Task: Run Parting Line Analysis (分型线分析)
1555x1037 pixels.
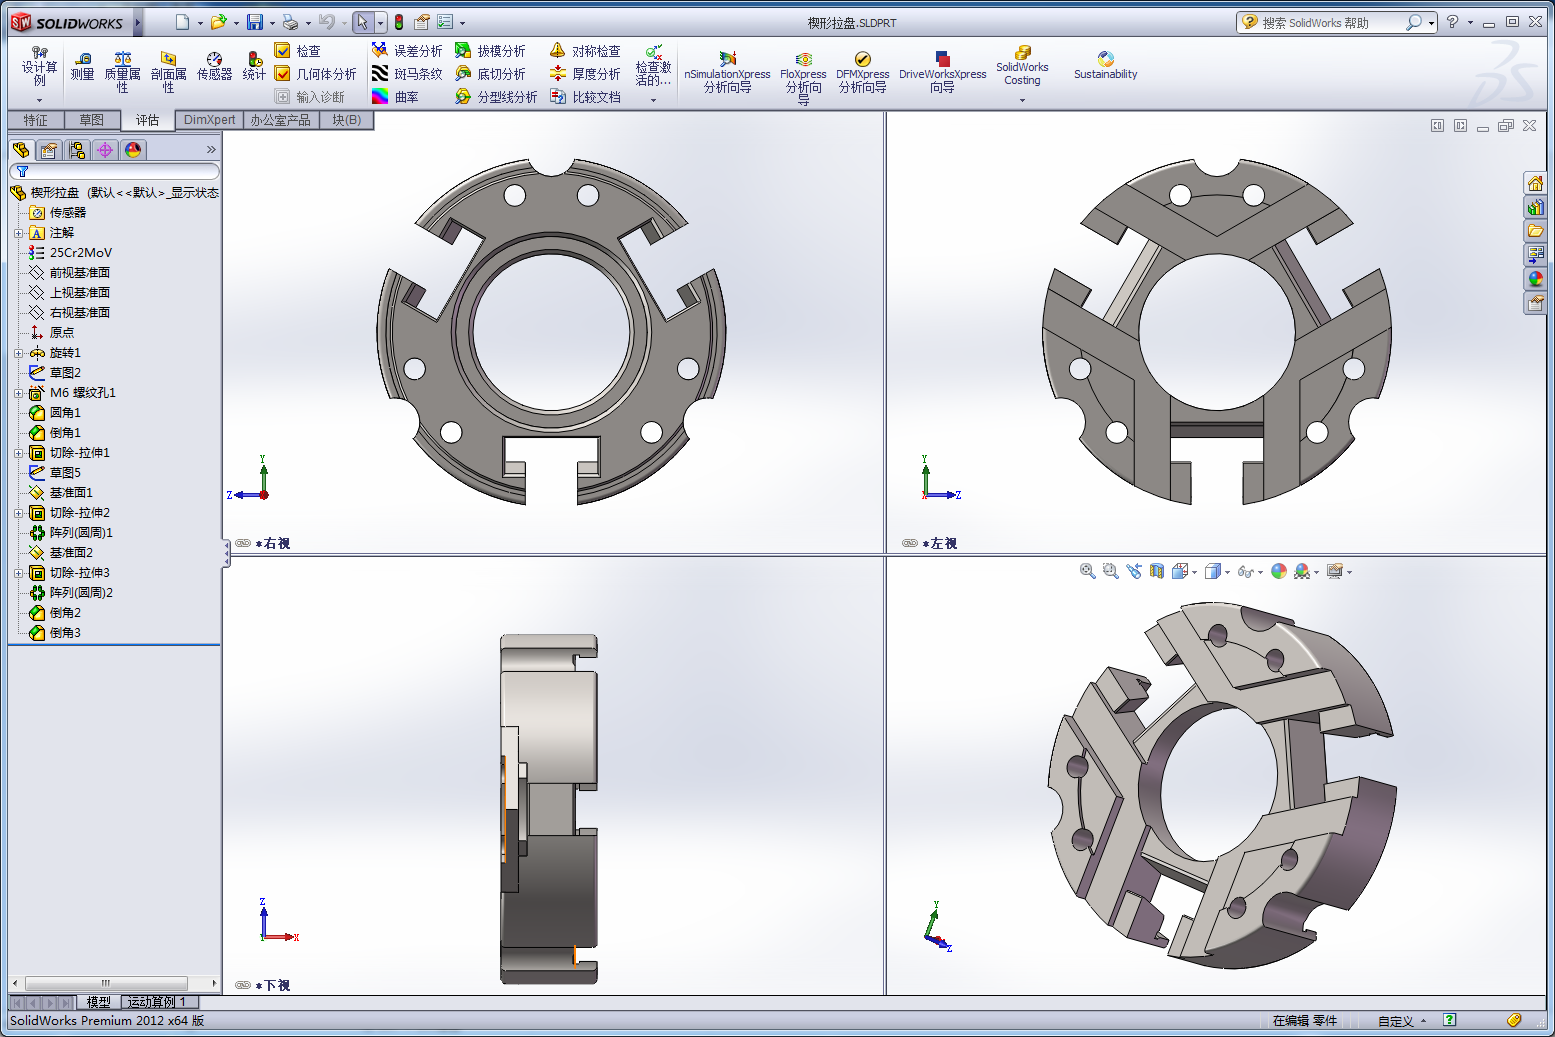Action: (x=496, y=96)
